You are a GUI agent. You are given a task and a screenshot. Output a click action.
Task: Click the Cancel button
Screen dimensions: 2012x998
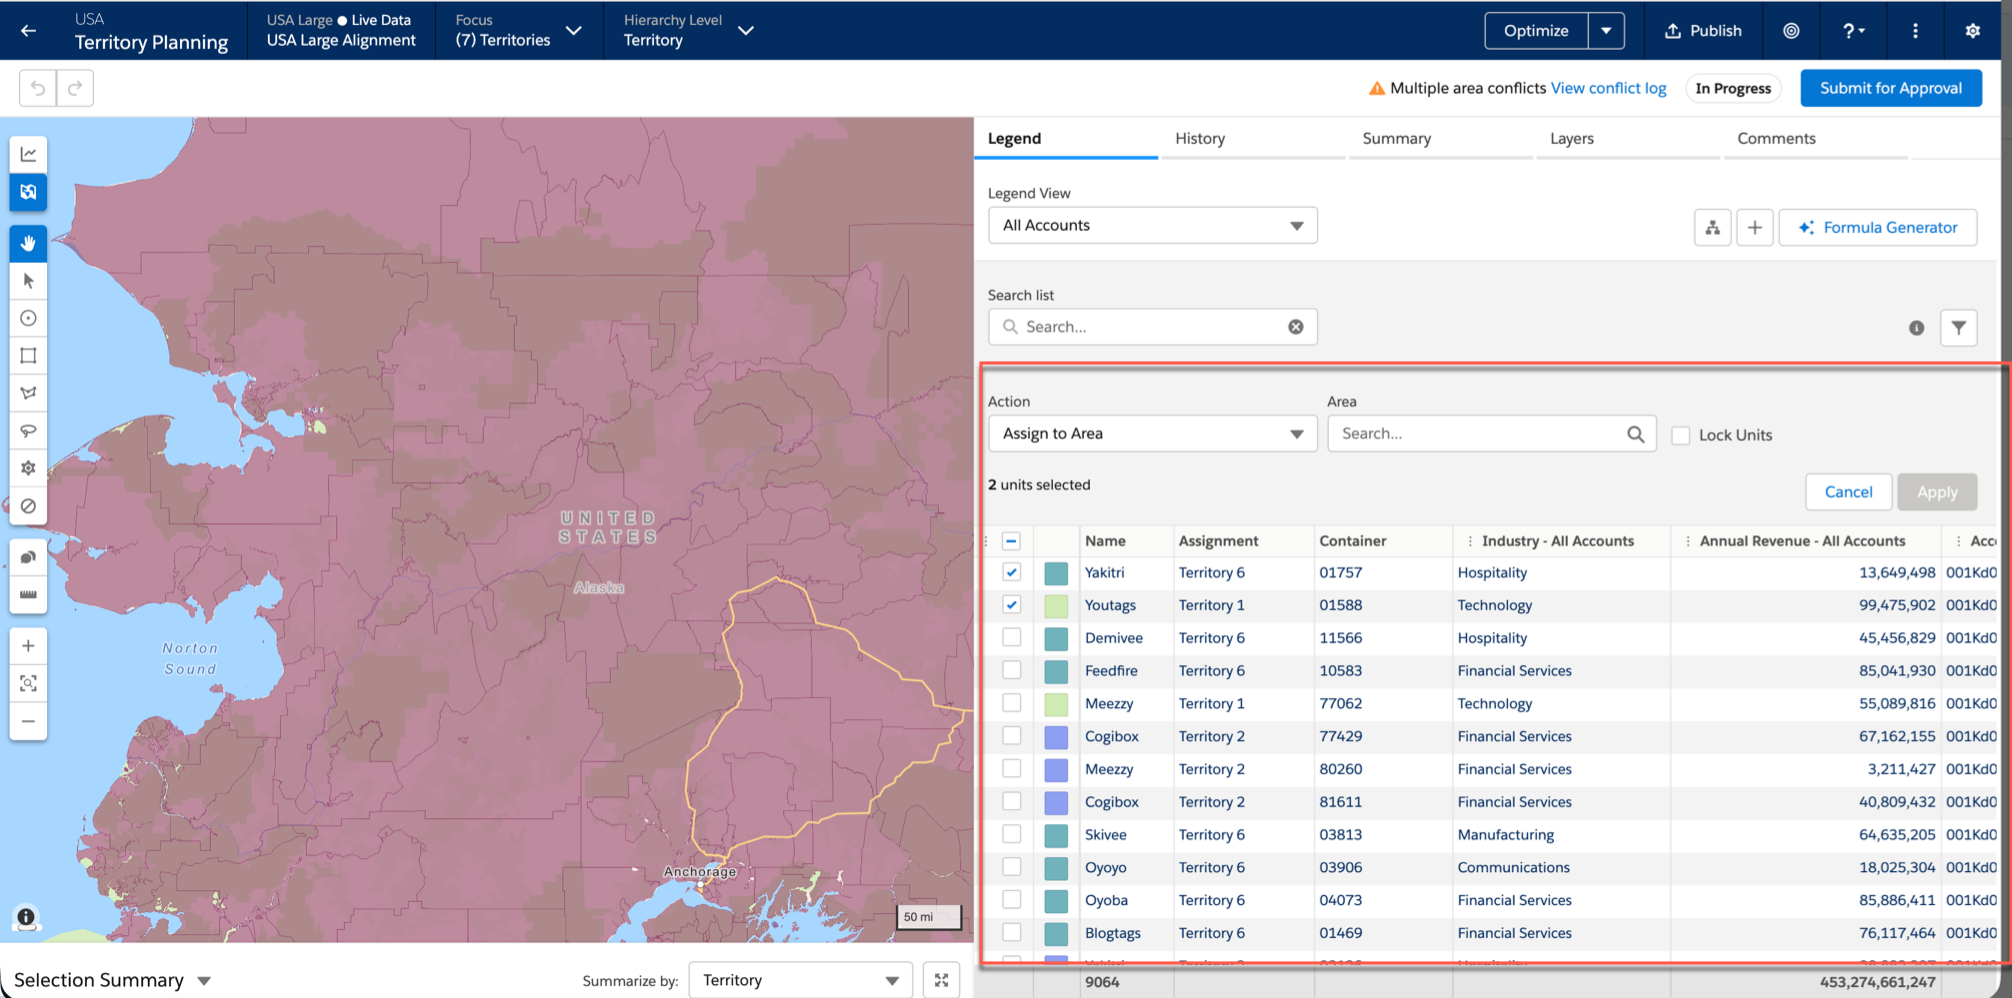[1848, 492]
